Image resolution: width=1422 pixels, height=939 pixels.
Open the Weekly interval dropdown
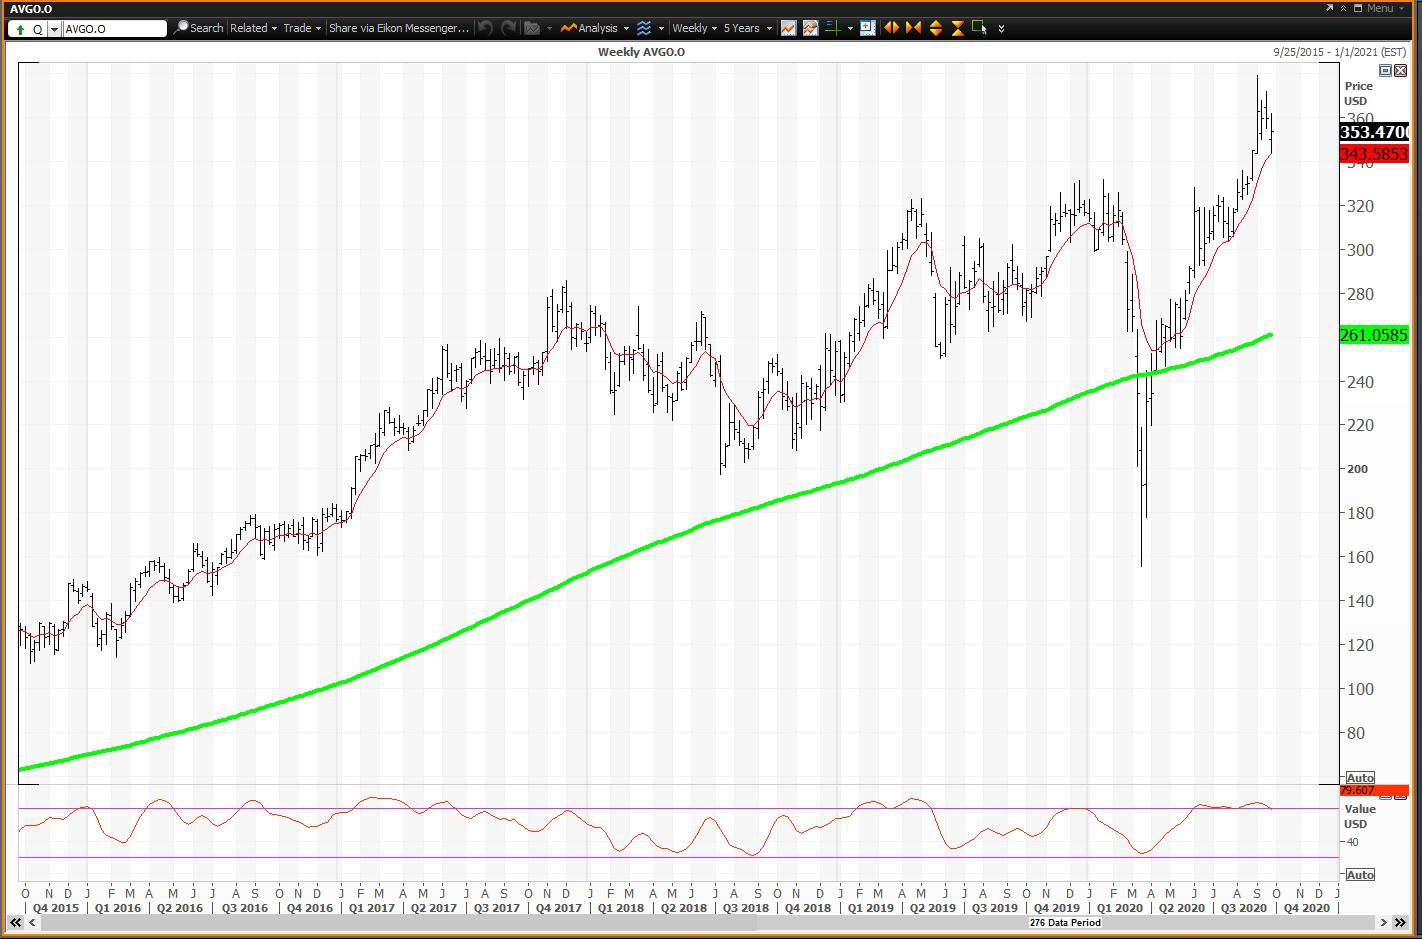click(694, 28)
